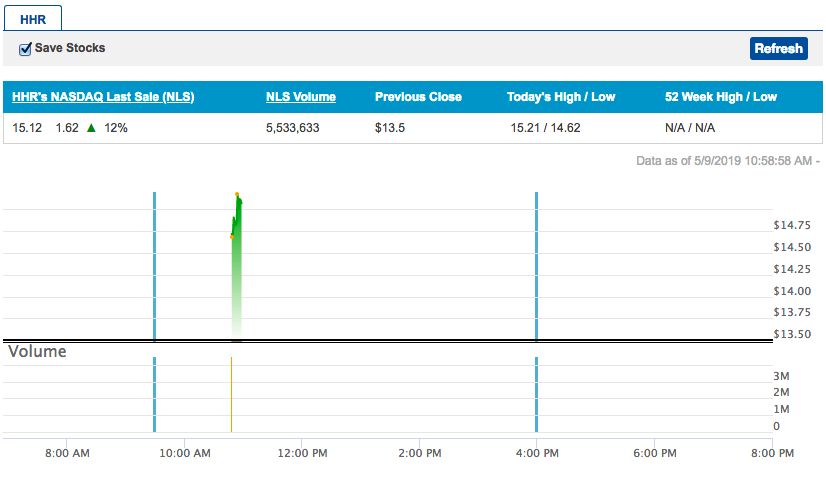Click the $14.00 price axis label
This screenshot has height=480, width=826.
pos(792,291)
